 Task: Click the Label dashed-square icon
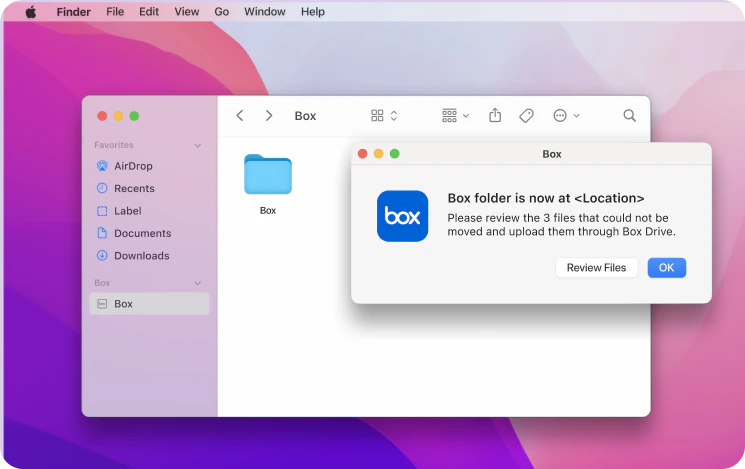(102, 211)
